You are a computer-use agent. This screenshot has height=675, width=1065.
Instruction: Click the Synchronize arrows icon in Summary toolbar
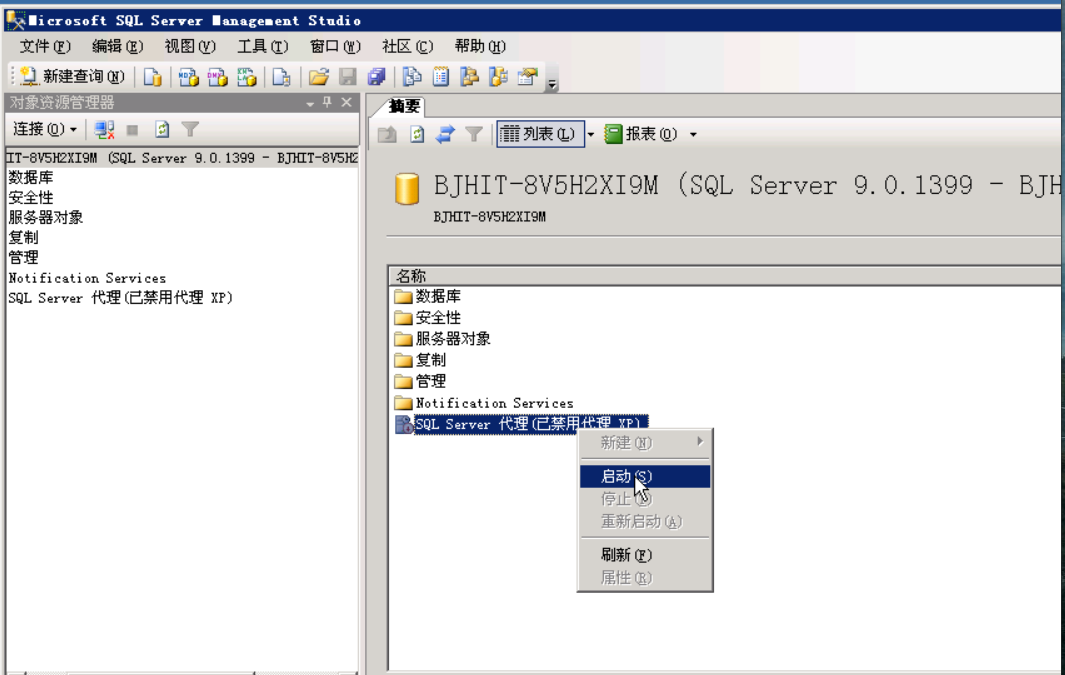coord(445,134)
